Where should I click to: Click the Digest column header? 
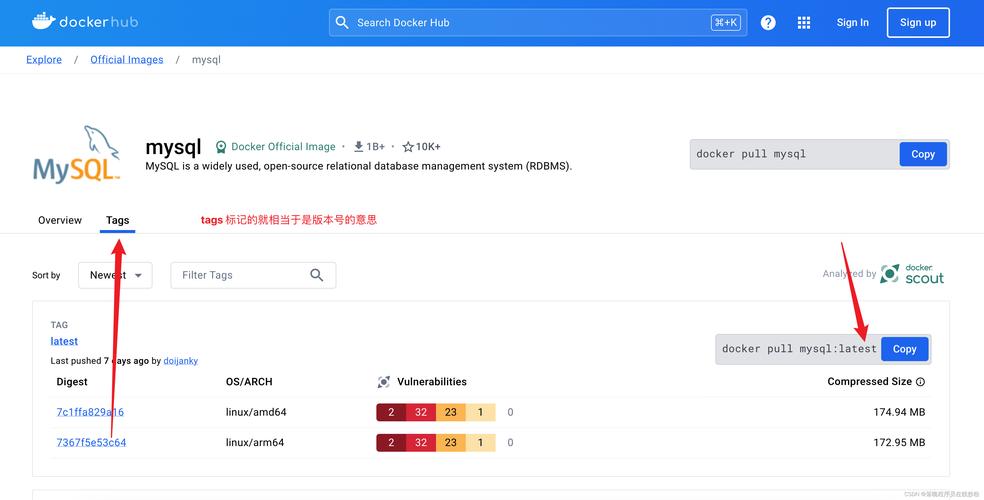point(72,381)
